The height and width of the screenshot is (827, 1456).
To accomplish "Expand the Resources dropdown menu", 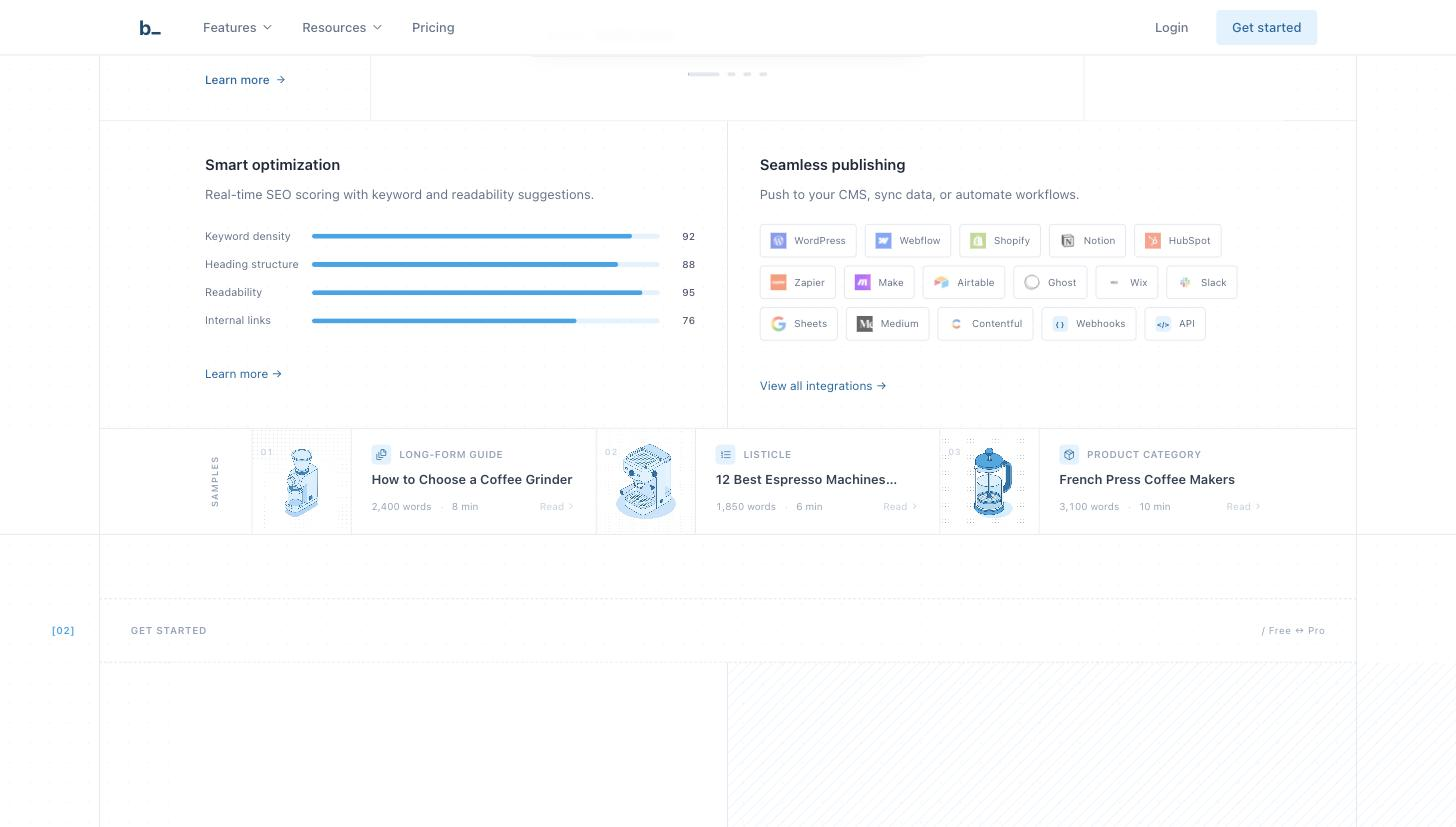I will [x=342, y=28].
